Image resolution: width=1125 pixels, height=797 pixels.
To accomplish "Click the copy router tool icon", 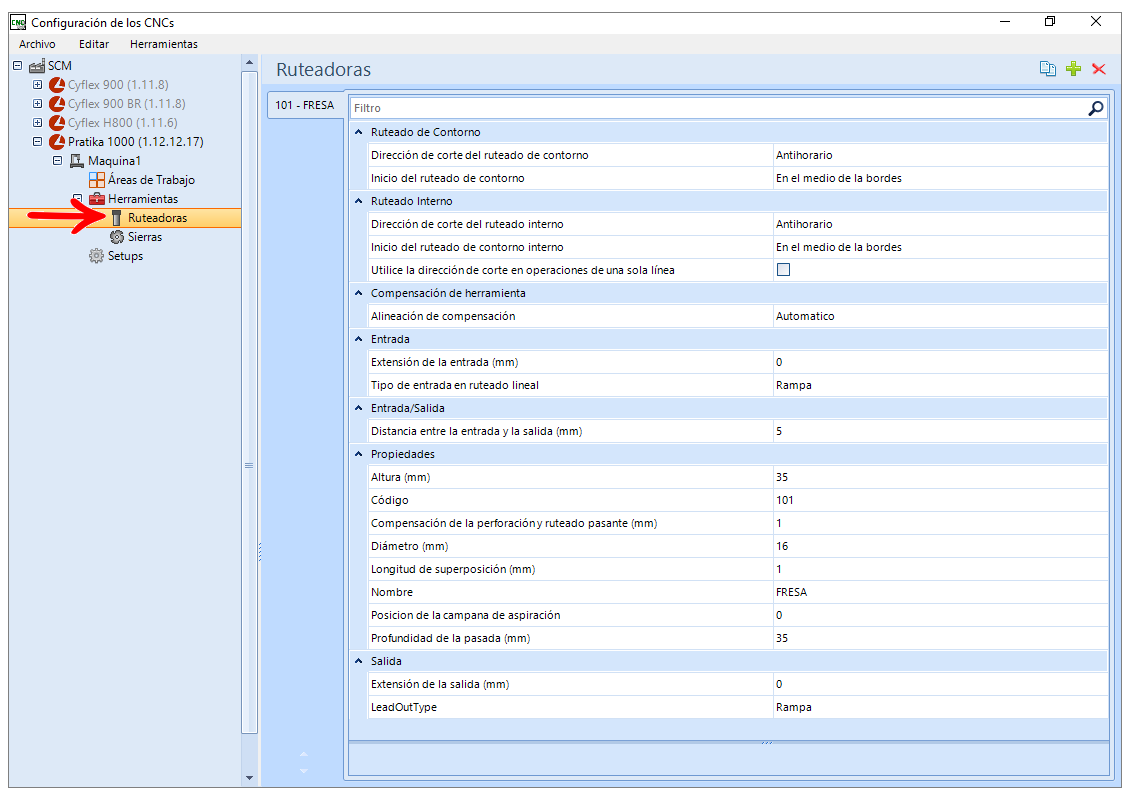I will coord(1048,69).
